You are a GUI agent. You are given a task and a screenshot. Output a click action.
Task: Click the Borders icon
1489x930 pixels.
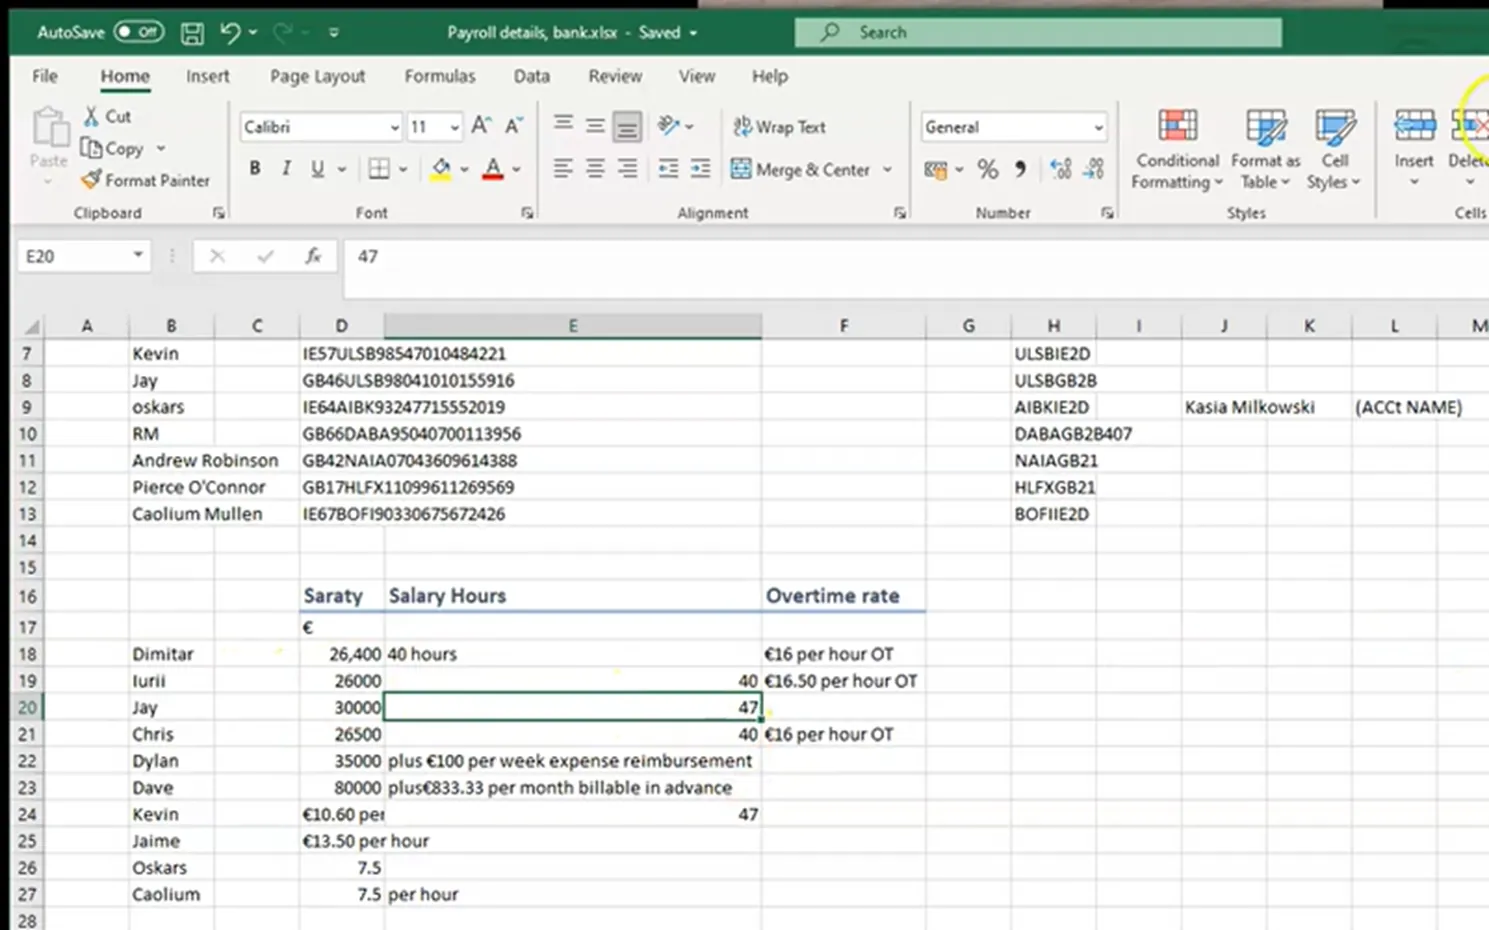[379, 169]
